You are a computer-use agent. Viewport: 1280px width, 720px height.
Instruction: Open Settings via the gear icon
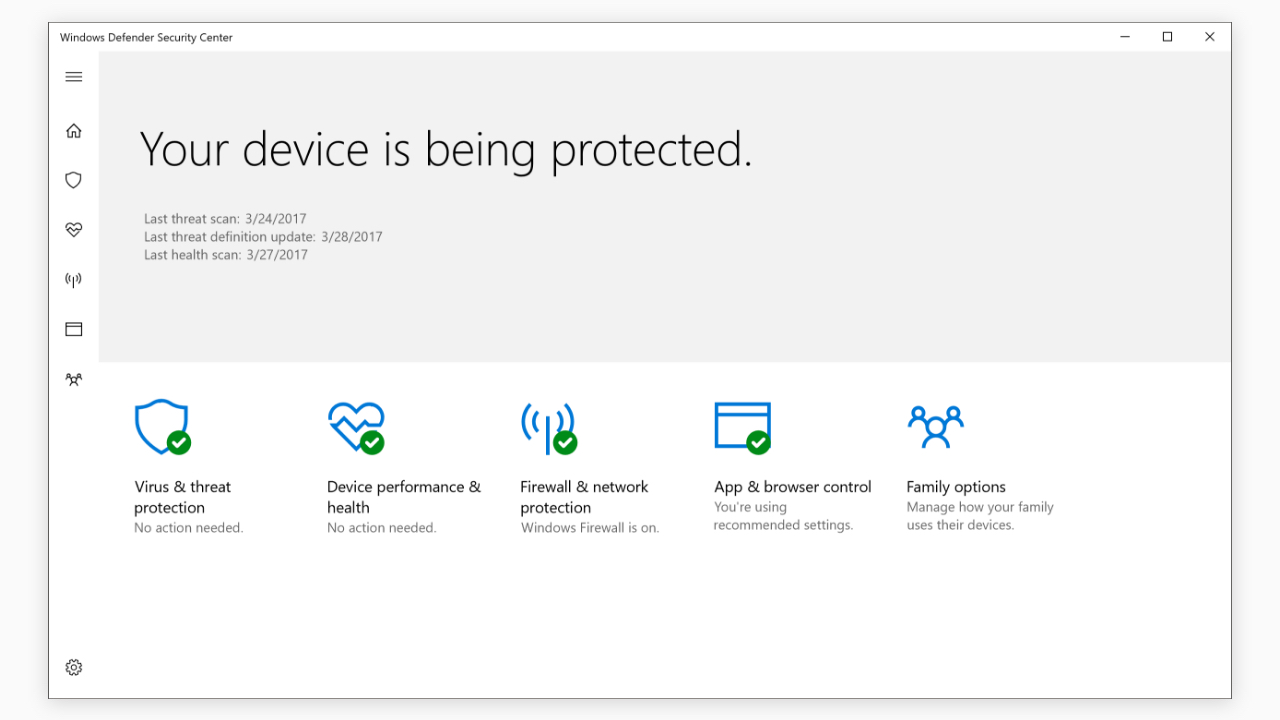click(x=73, y=667)
